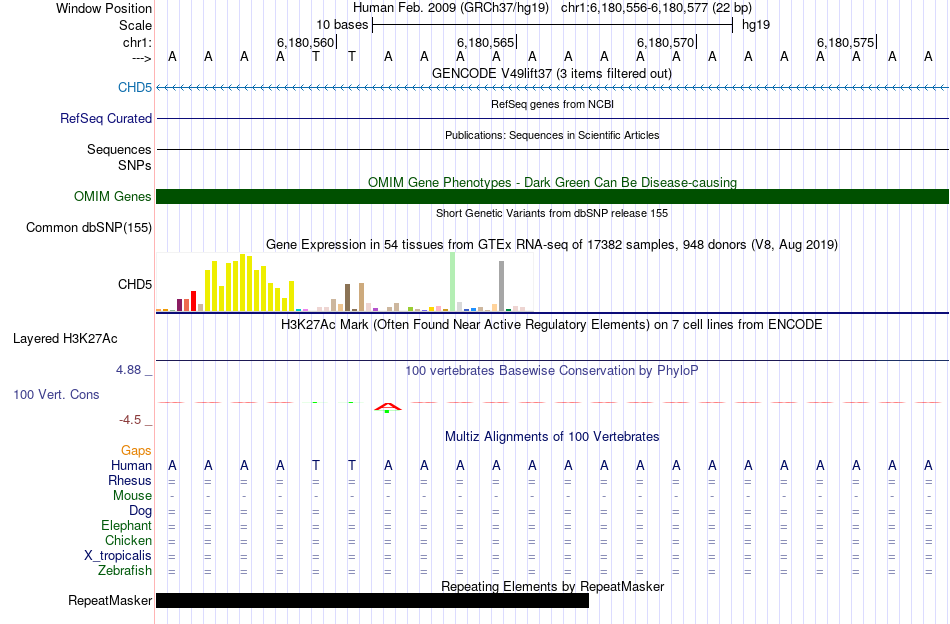
Task: Click the Dog species label
Action: tap(140, 511)
